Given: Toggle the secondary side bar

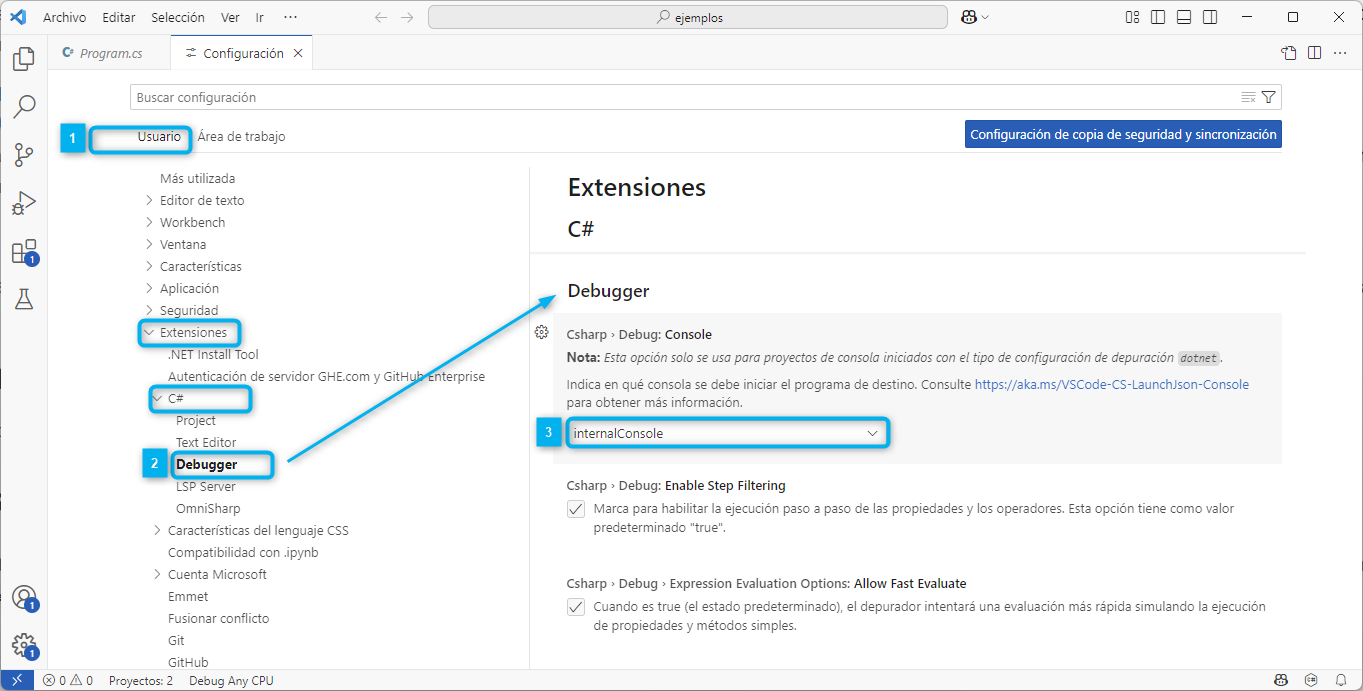Looking at the screenshot, I should 1210,17.
